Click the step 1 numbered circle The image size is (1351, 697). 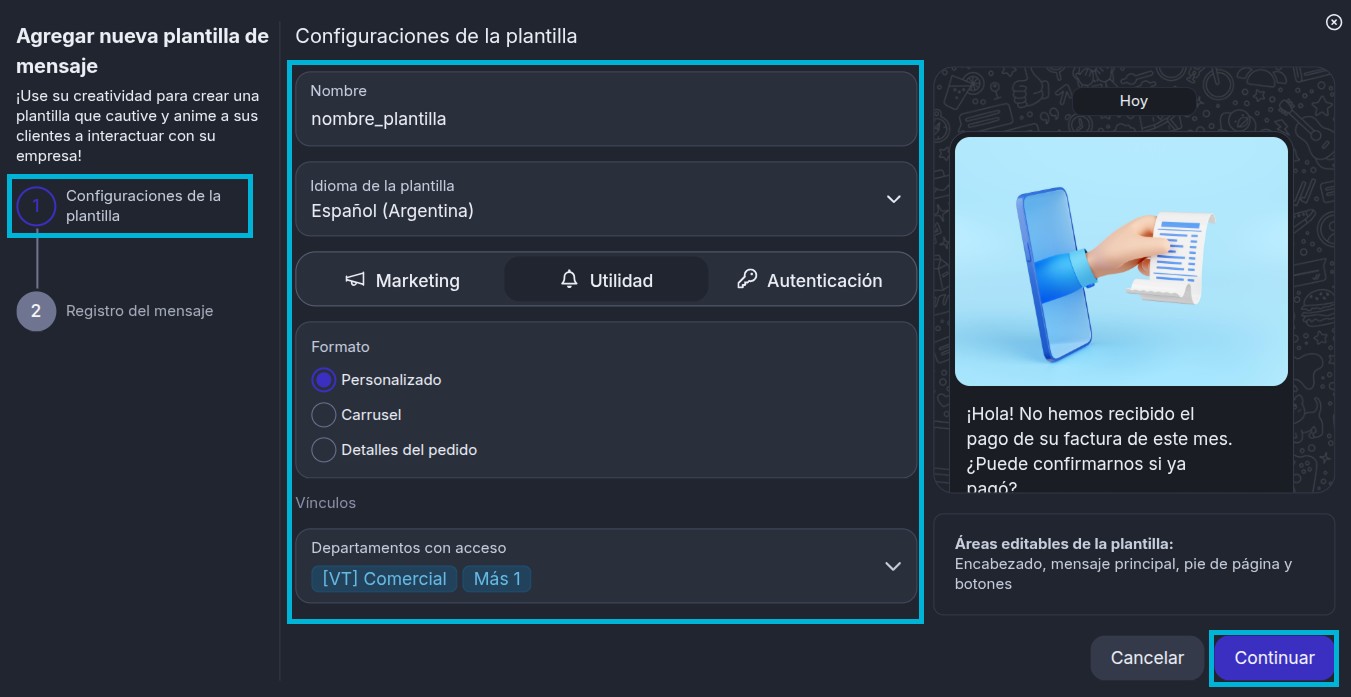point(35,206)
